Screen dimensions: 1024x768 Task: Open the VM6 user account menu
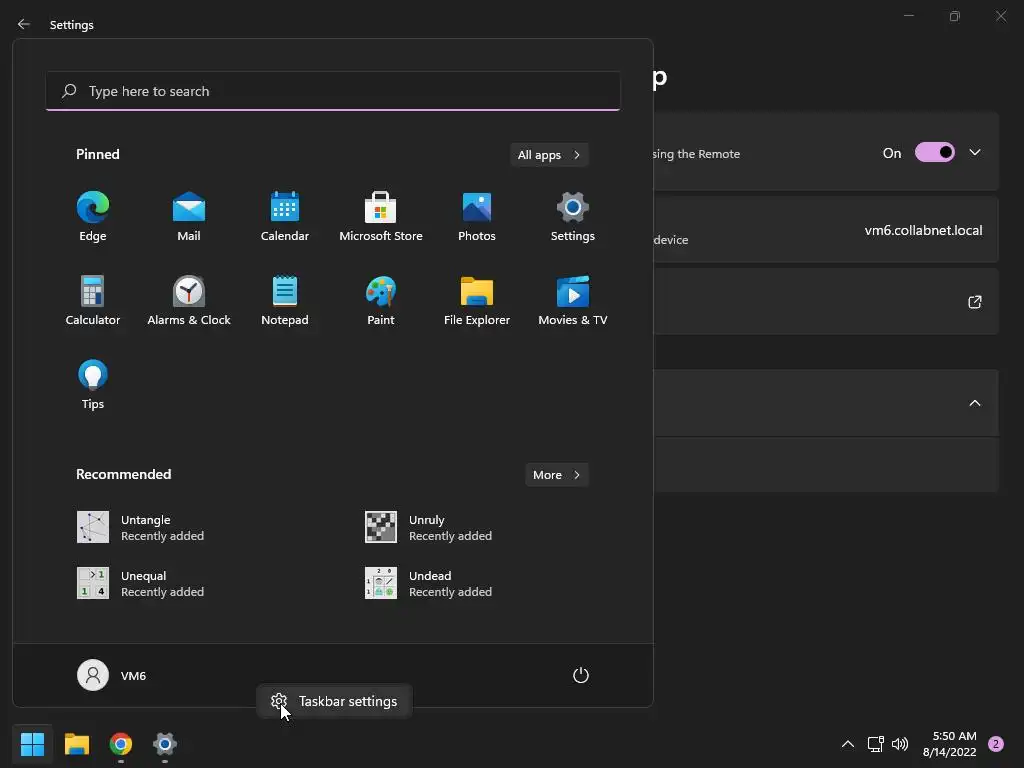pos(112,675)
